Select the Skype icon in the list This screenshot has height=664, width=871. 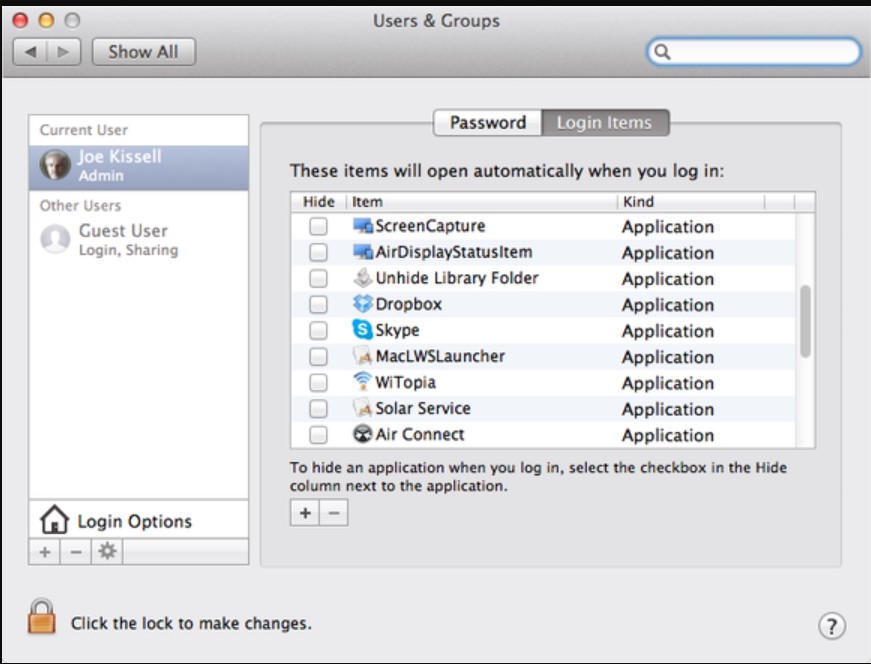coord(363,330)
